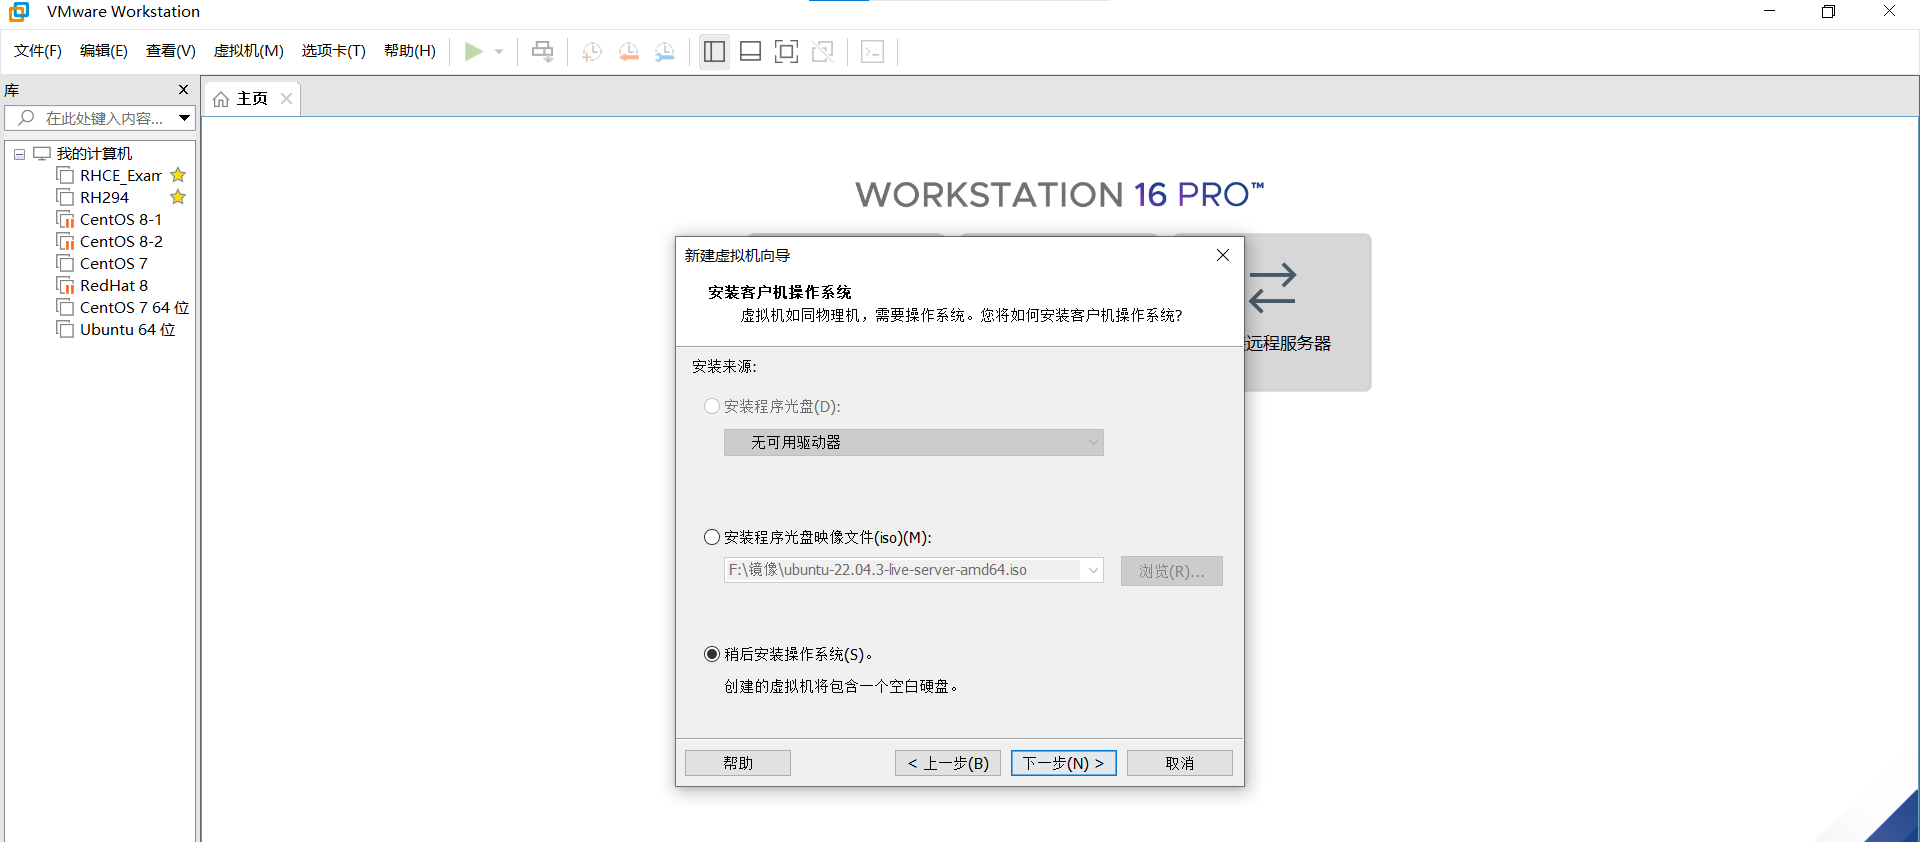Click the Unity mode toolbar icon
1920x842 pixels.
click(823, 51)
